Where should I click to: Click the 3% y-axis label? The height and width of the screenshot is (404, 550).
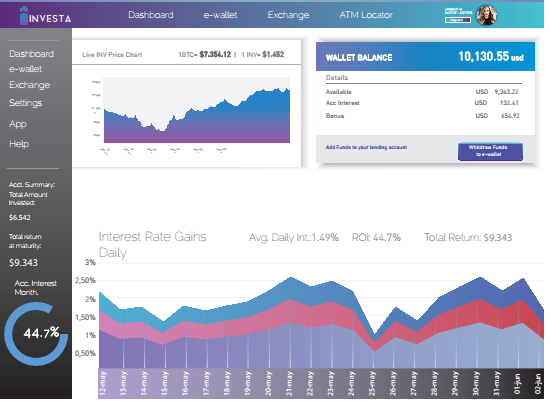coord(90,262)
